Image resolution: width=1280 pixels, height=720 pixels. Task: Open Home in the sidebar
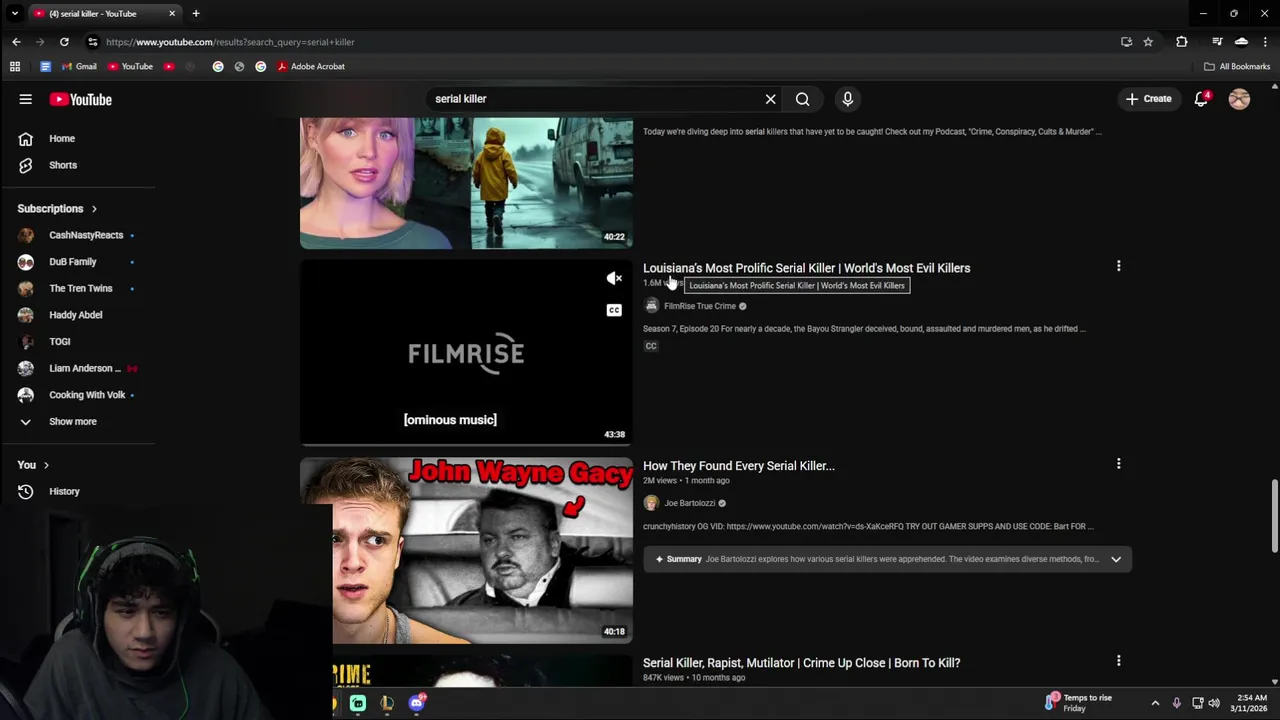click(x=62, y=138)
